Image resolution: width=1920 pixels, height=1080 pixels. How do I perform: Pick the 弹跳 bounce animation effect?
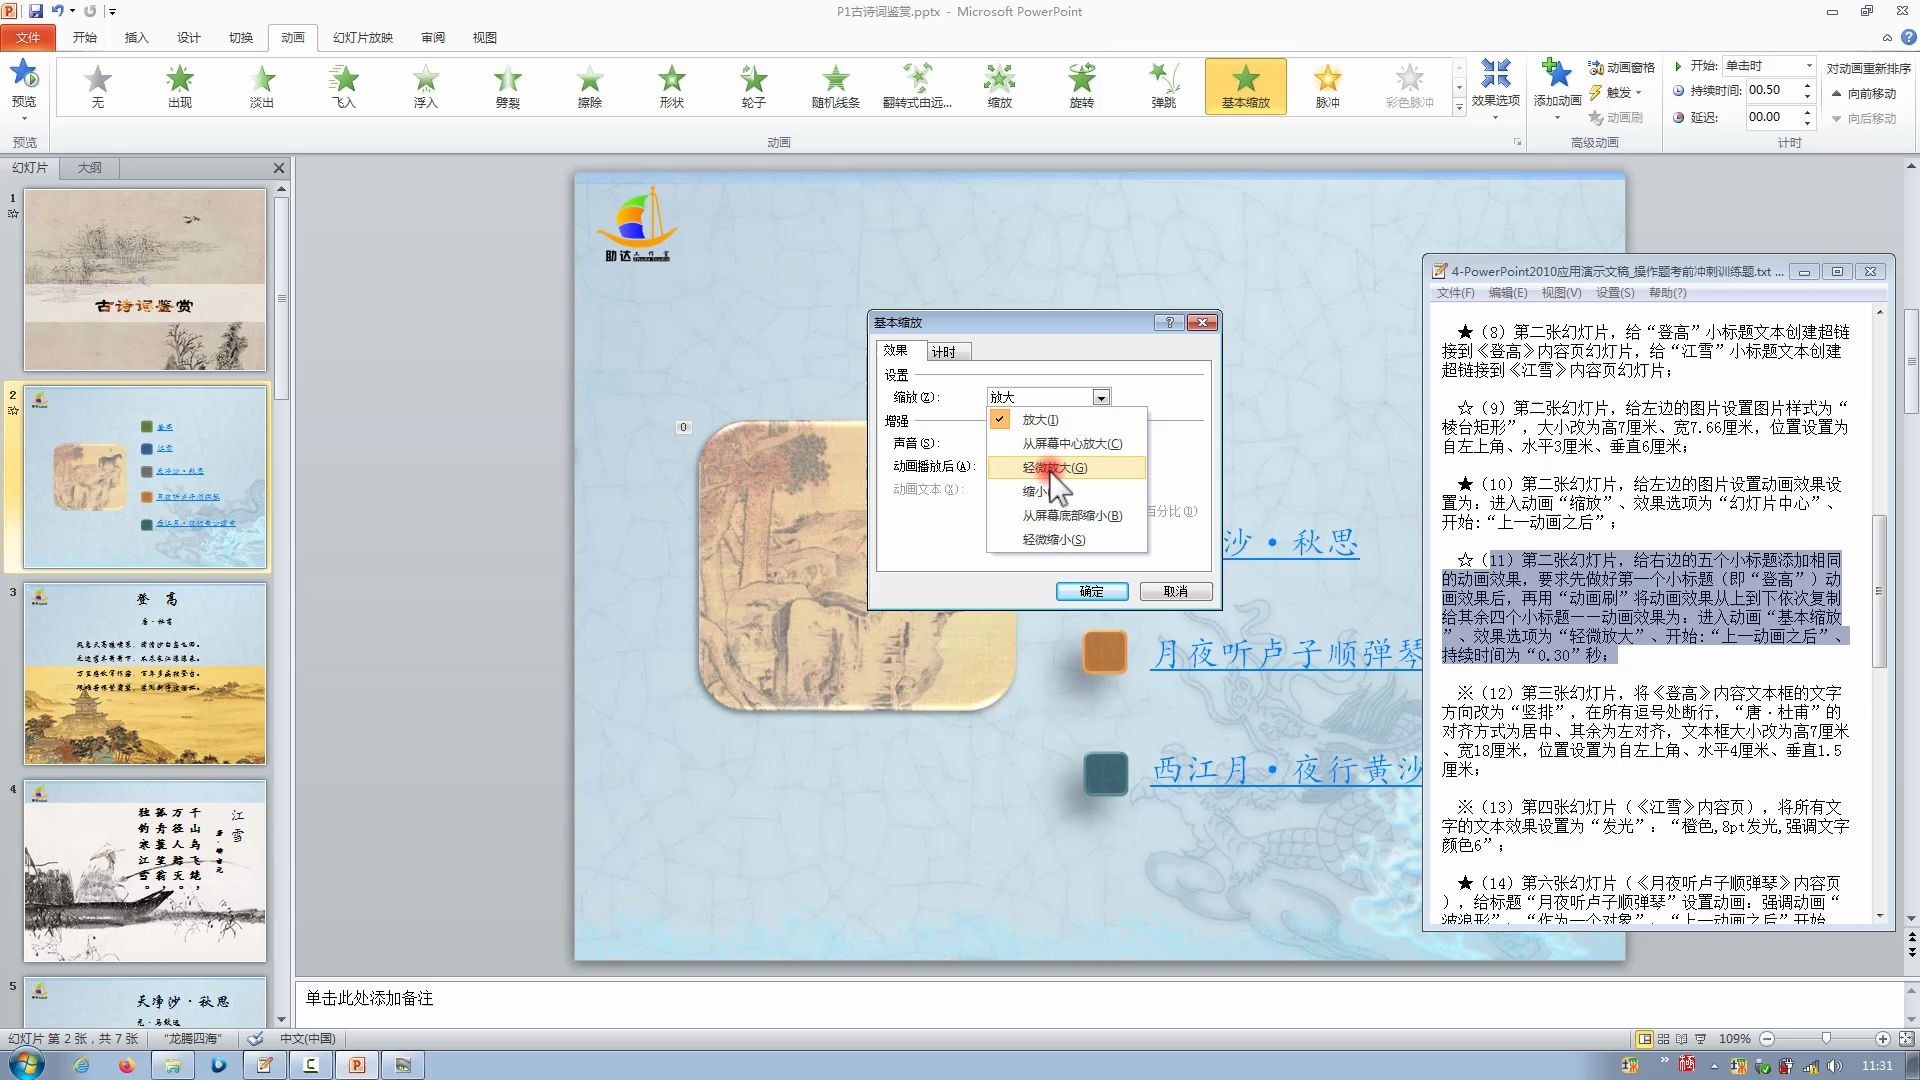[1163, 85]
